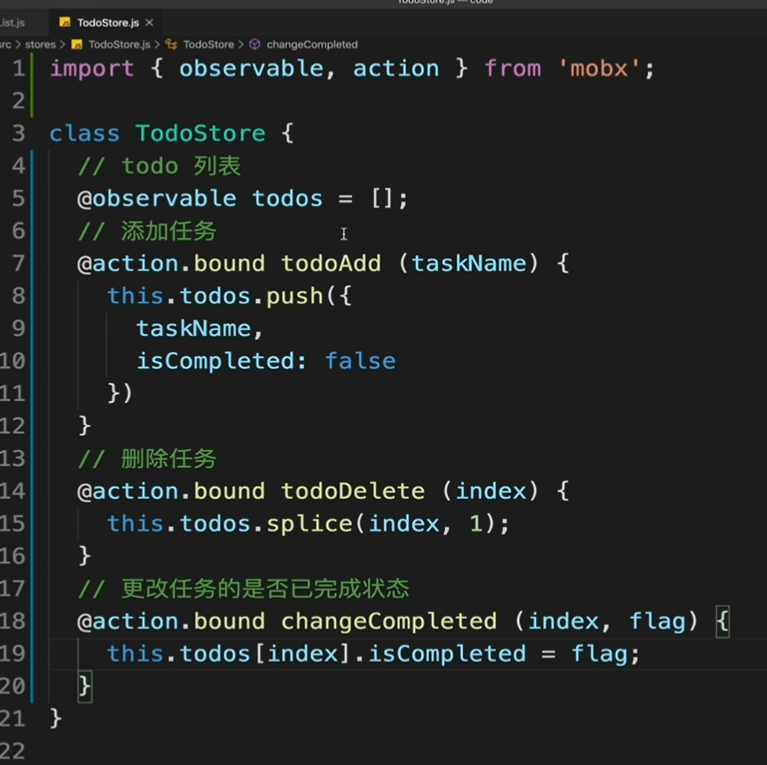Click line number 1 in gutter
The width and height of the screenshot is (767, 765).
click(x=19, y=68)
